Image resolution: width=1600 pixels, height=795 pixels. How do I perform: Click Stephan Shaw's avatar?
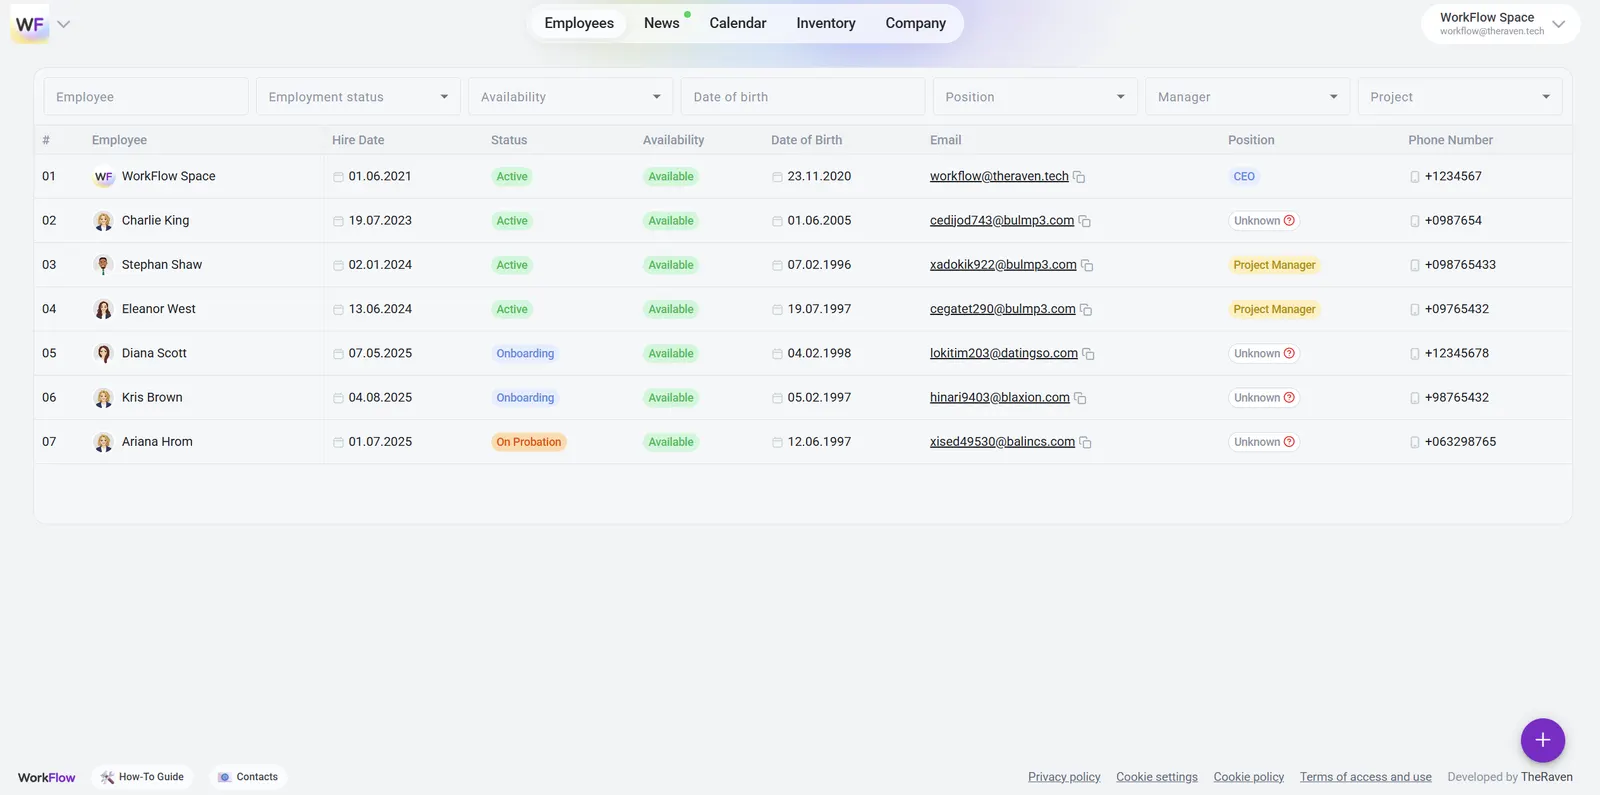click(103, 265)
